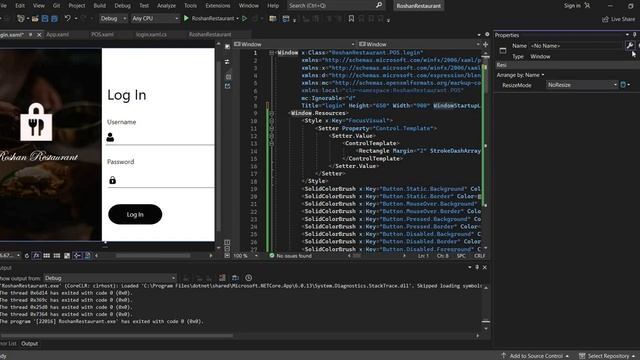Open the View menu

click(x=39, y=6)
